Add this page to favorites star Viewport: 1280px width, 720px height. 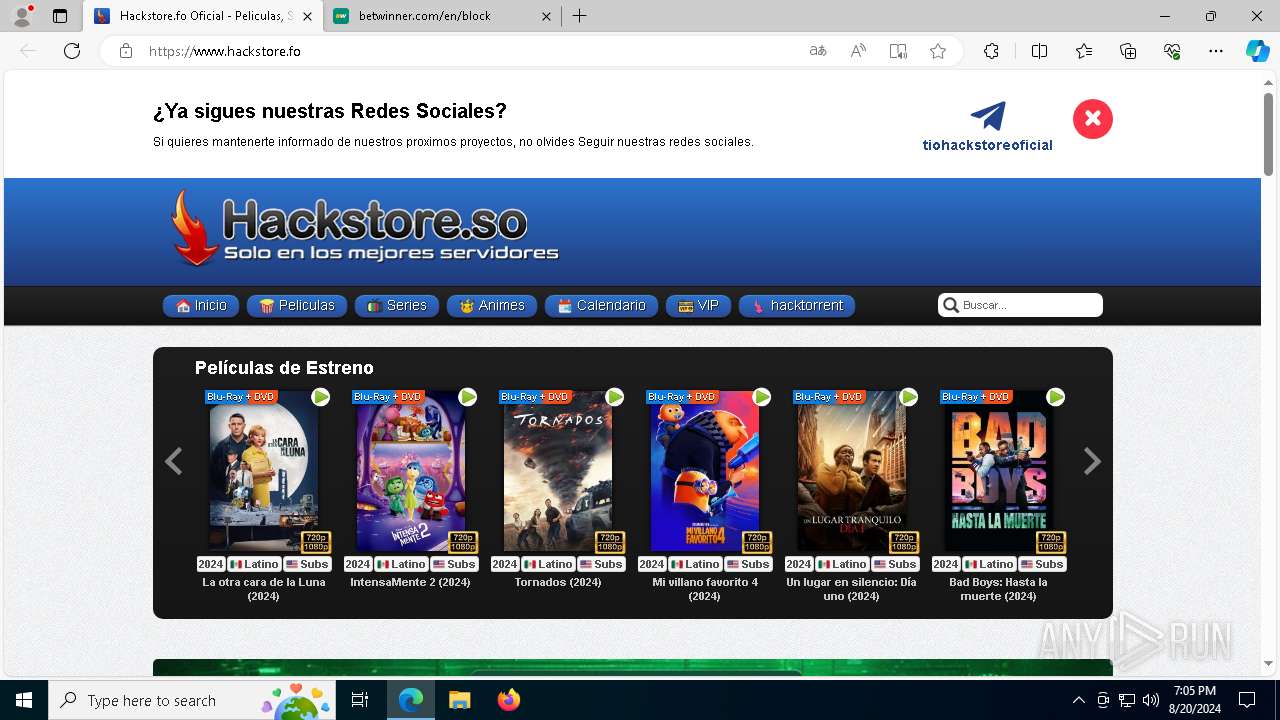pyautogui.click(x=938, y=51)
